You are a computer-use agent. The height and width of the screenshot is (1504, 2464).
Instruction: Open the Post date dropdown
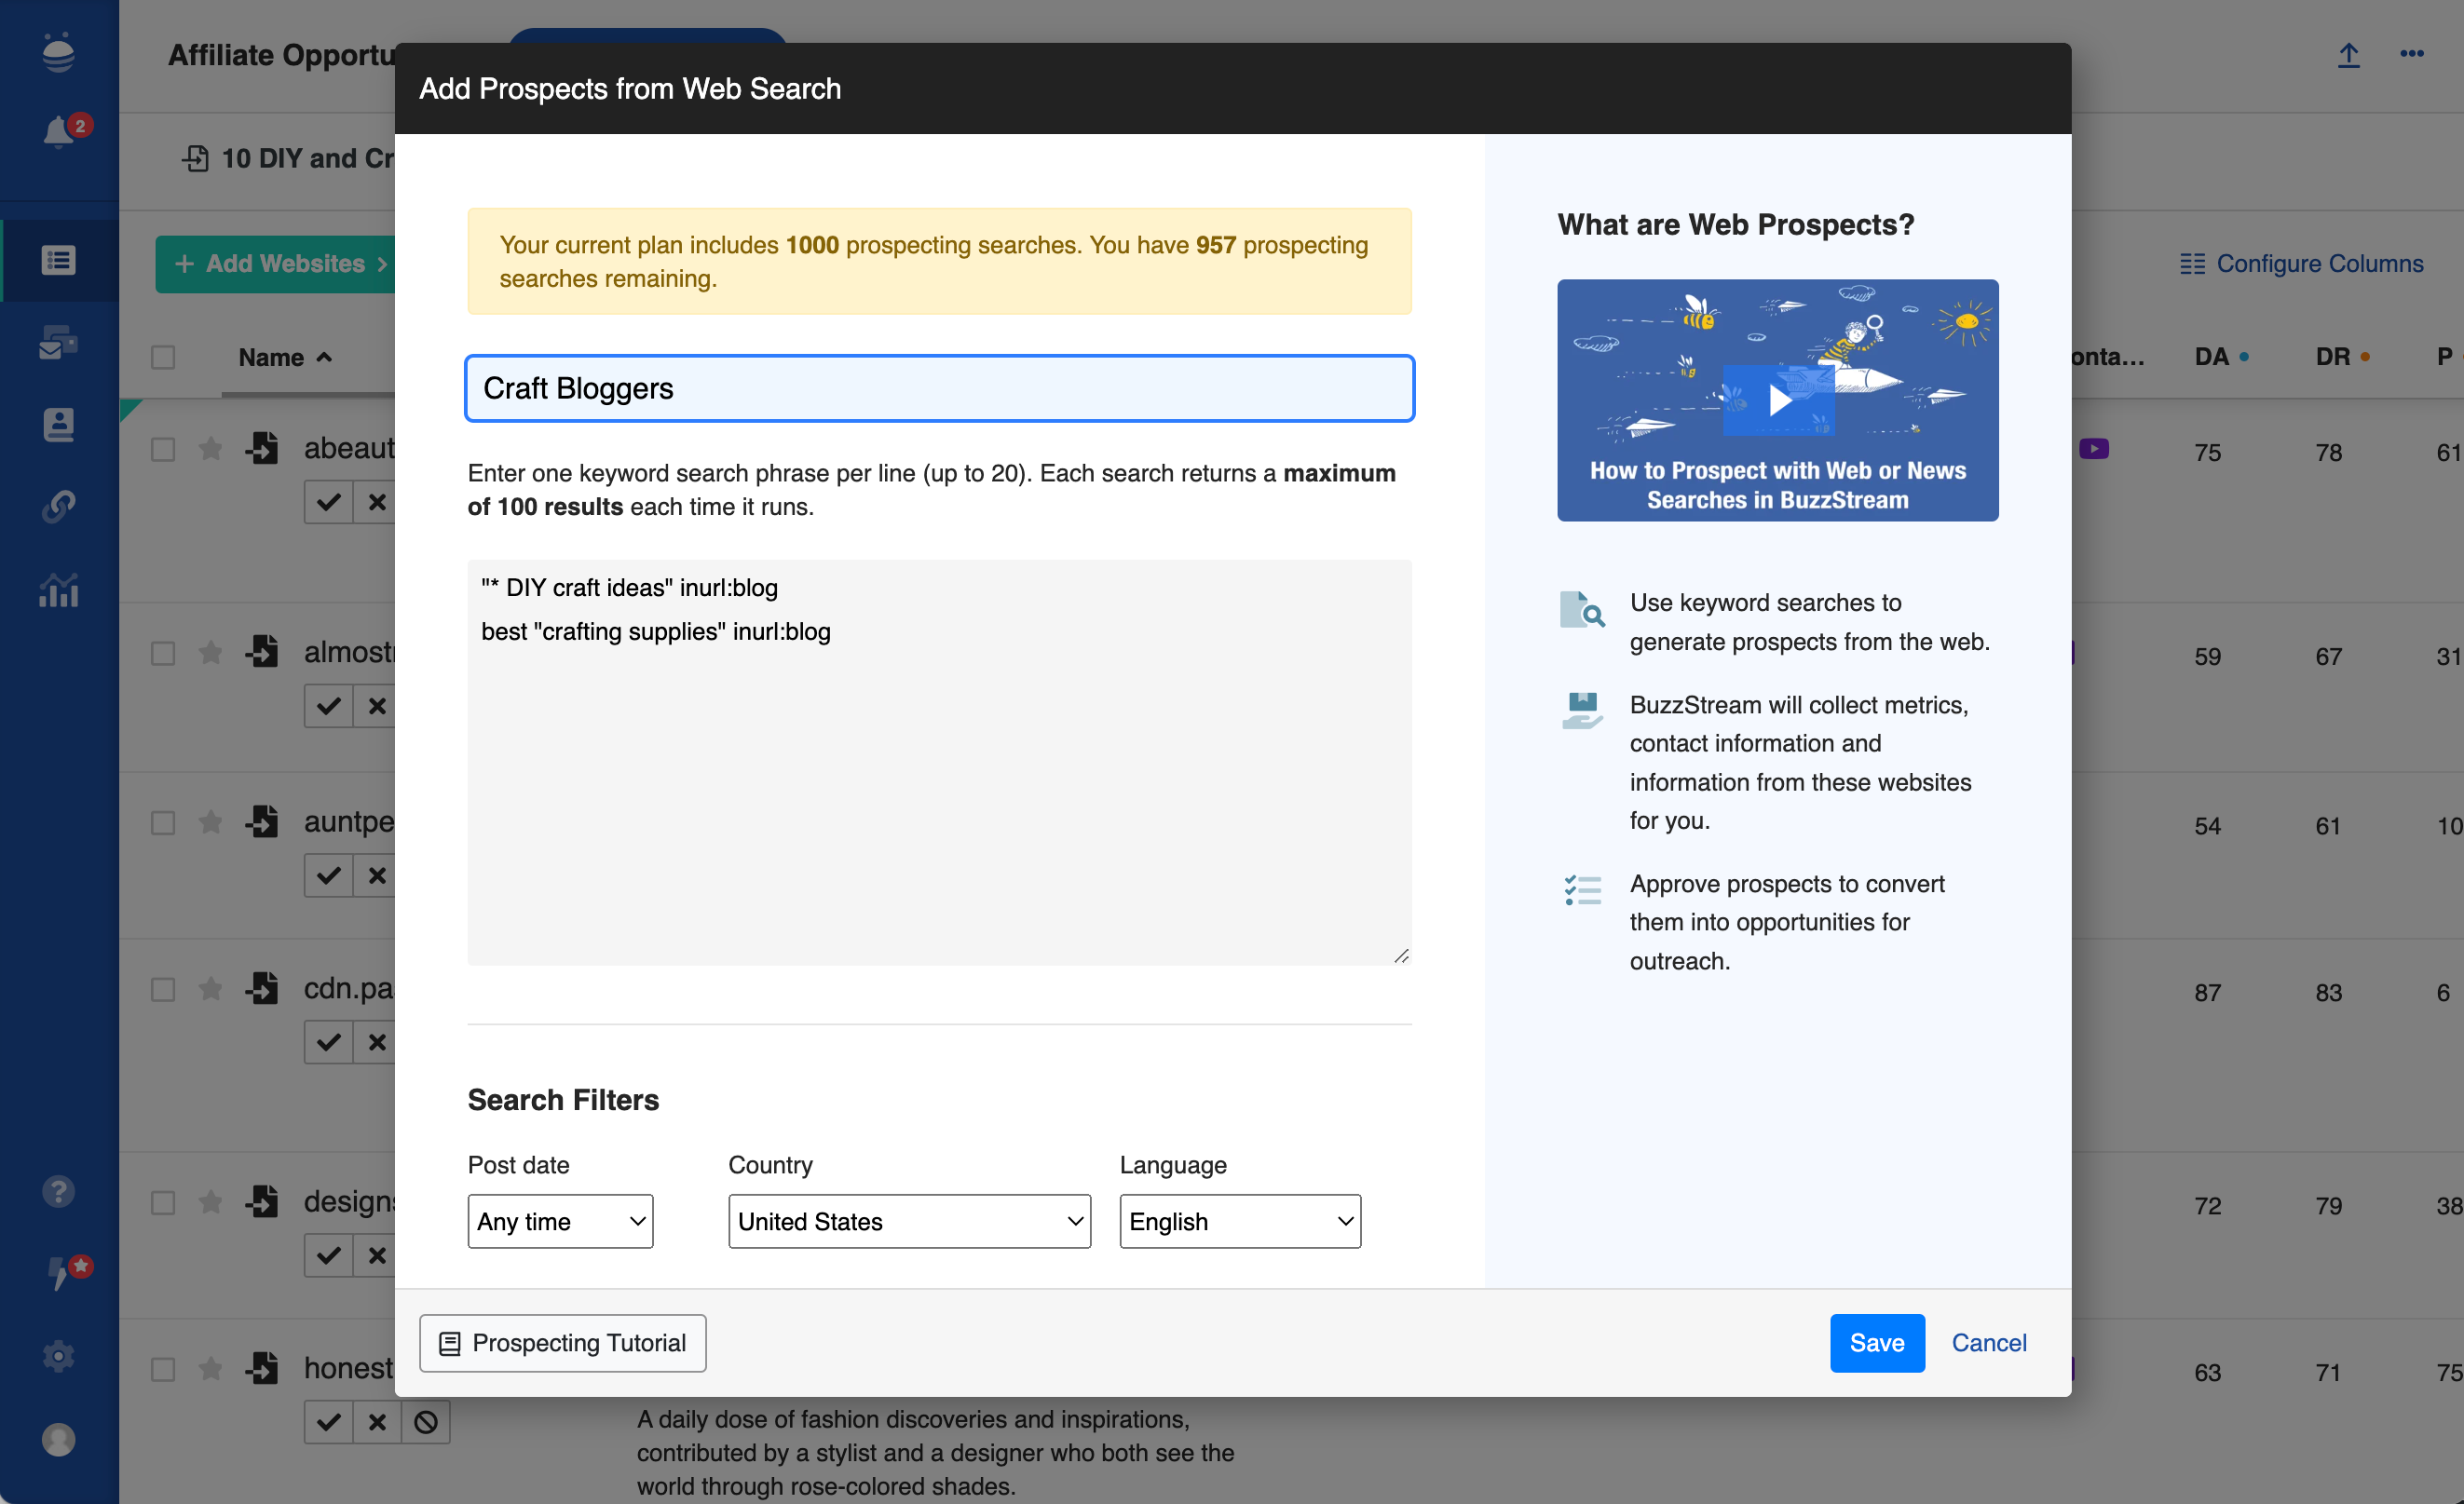coord(560,1221)
